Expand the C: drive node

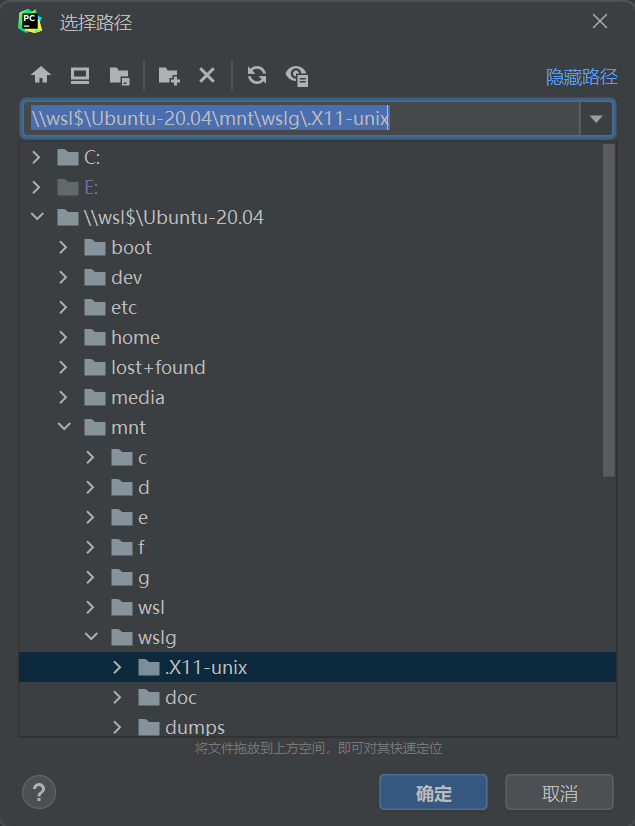coord(36,157)
